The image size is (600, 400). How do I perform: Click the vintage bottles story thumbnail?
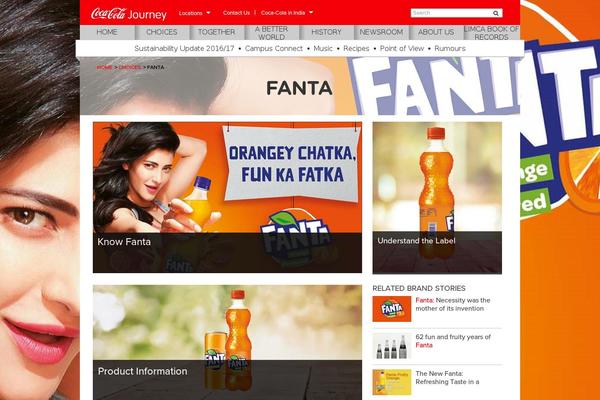pos(392,346)
